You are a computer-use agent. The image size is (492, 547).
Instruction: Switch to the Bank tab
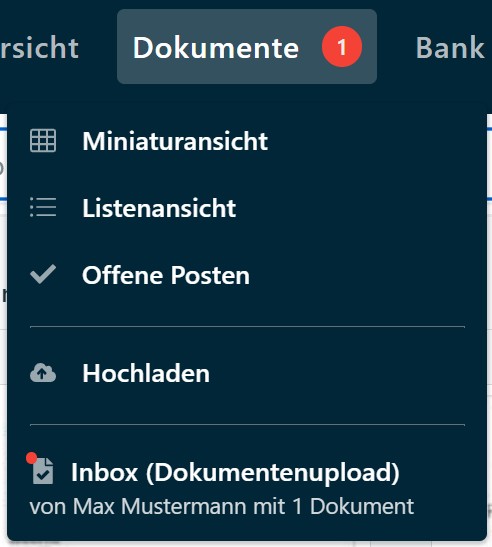[x=450, y=47]
